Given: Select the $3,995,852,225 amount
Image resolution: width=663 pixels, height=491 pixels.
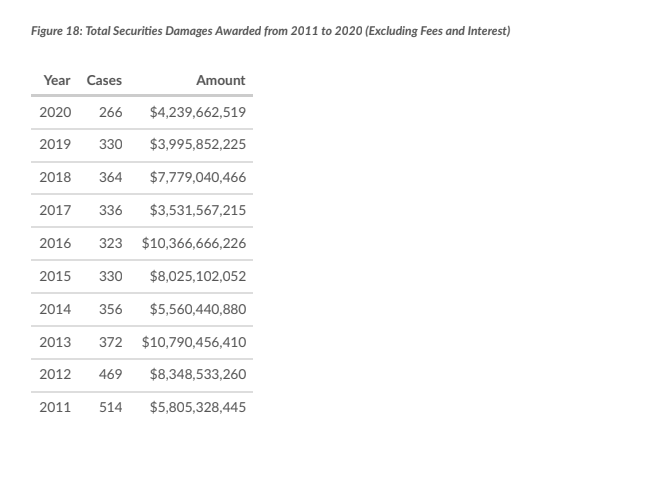Looking at the screenshot, I should [197, 145].
